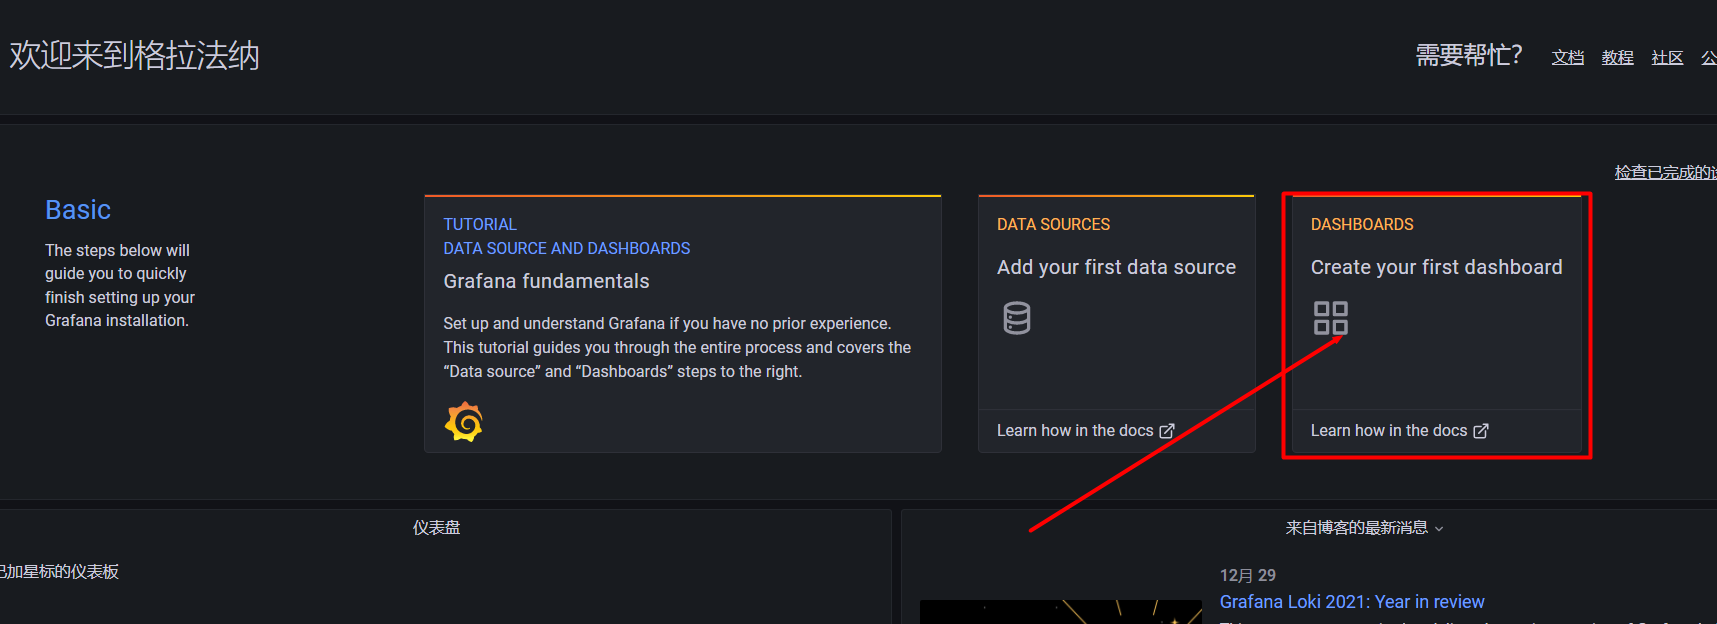Screen dimensions: 1717x624
Task: Select Create your first dashboard
Action: pos(1436,267)
